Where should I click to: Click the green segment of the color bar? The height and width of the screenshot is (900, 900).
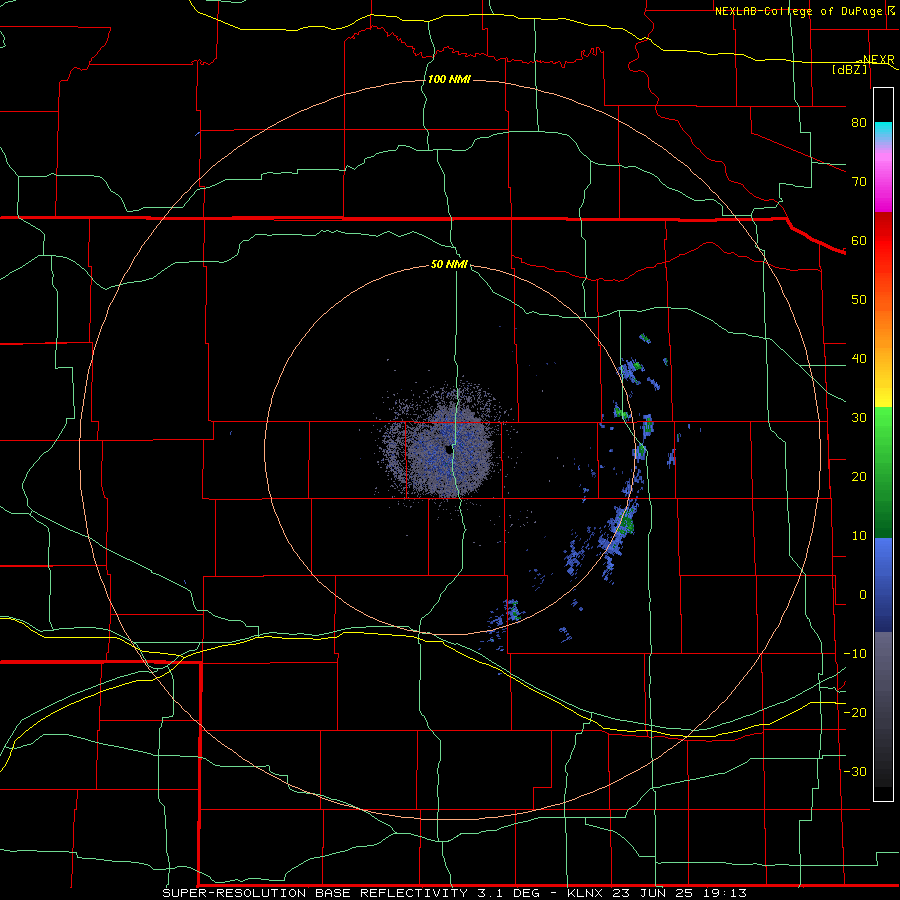[883, 472]
